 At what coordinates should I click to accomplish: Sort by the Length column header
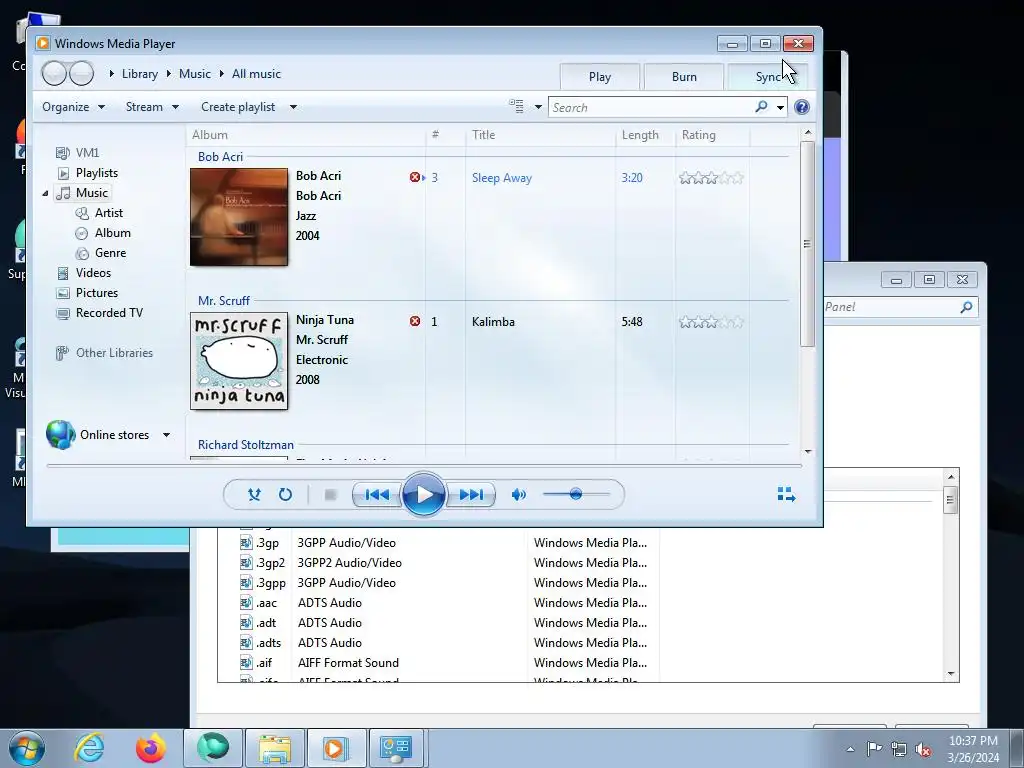point(645,135)
